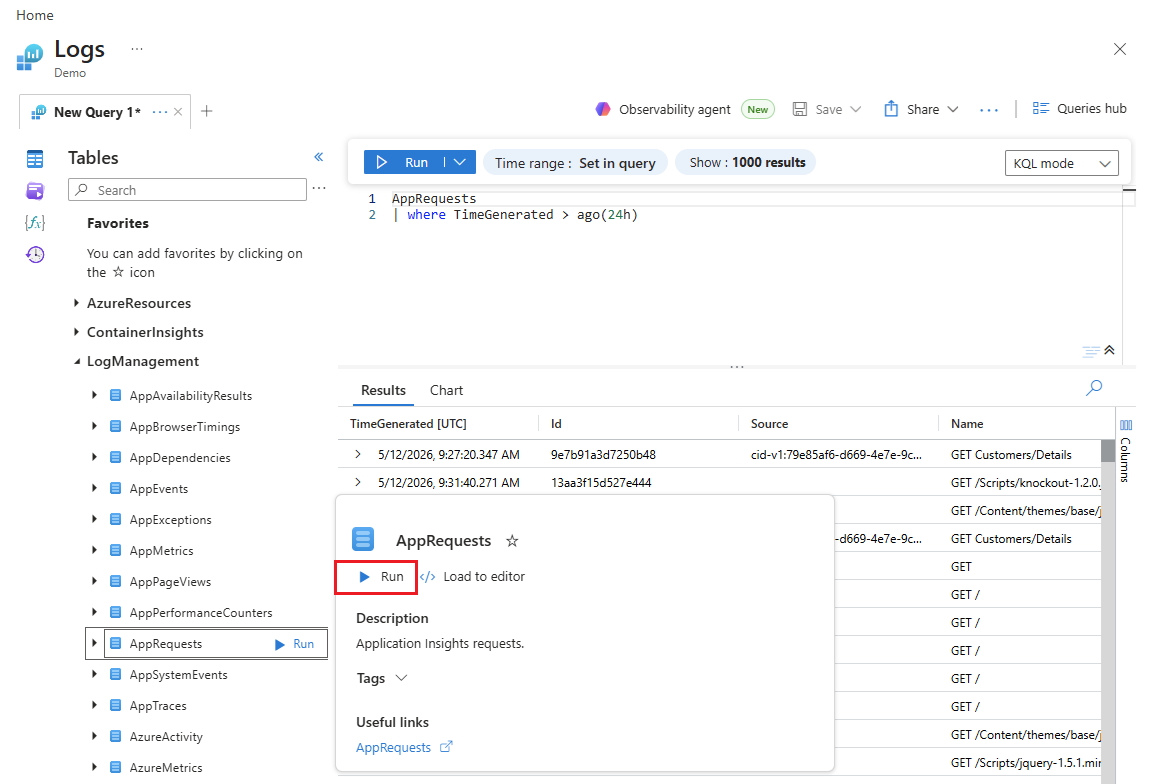Click the Logs app icon in the header
The image size is (1149, 784).
30,56
